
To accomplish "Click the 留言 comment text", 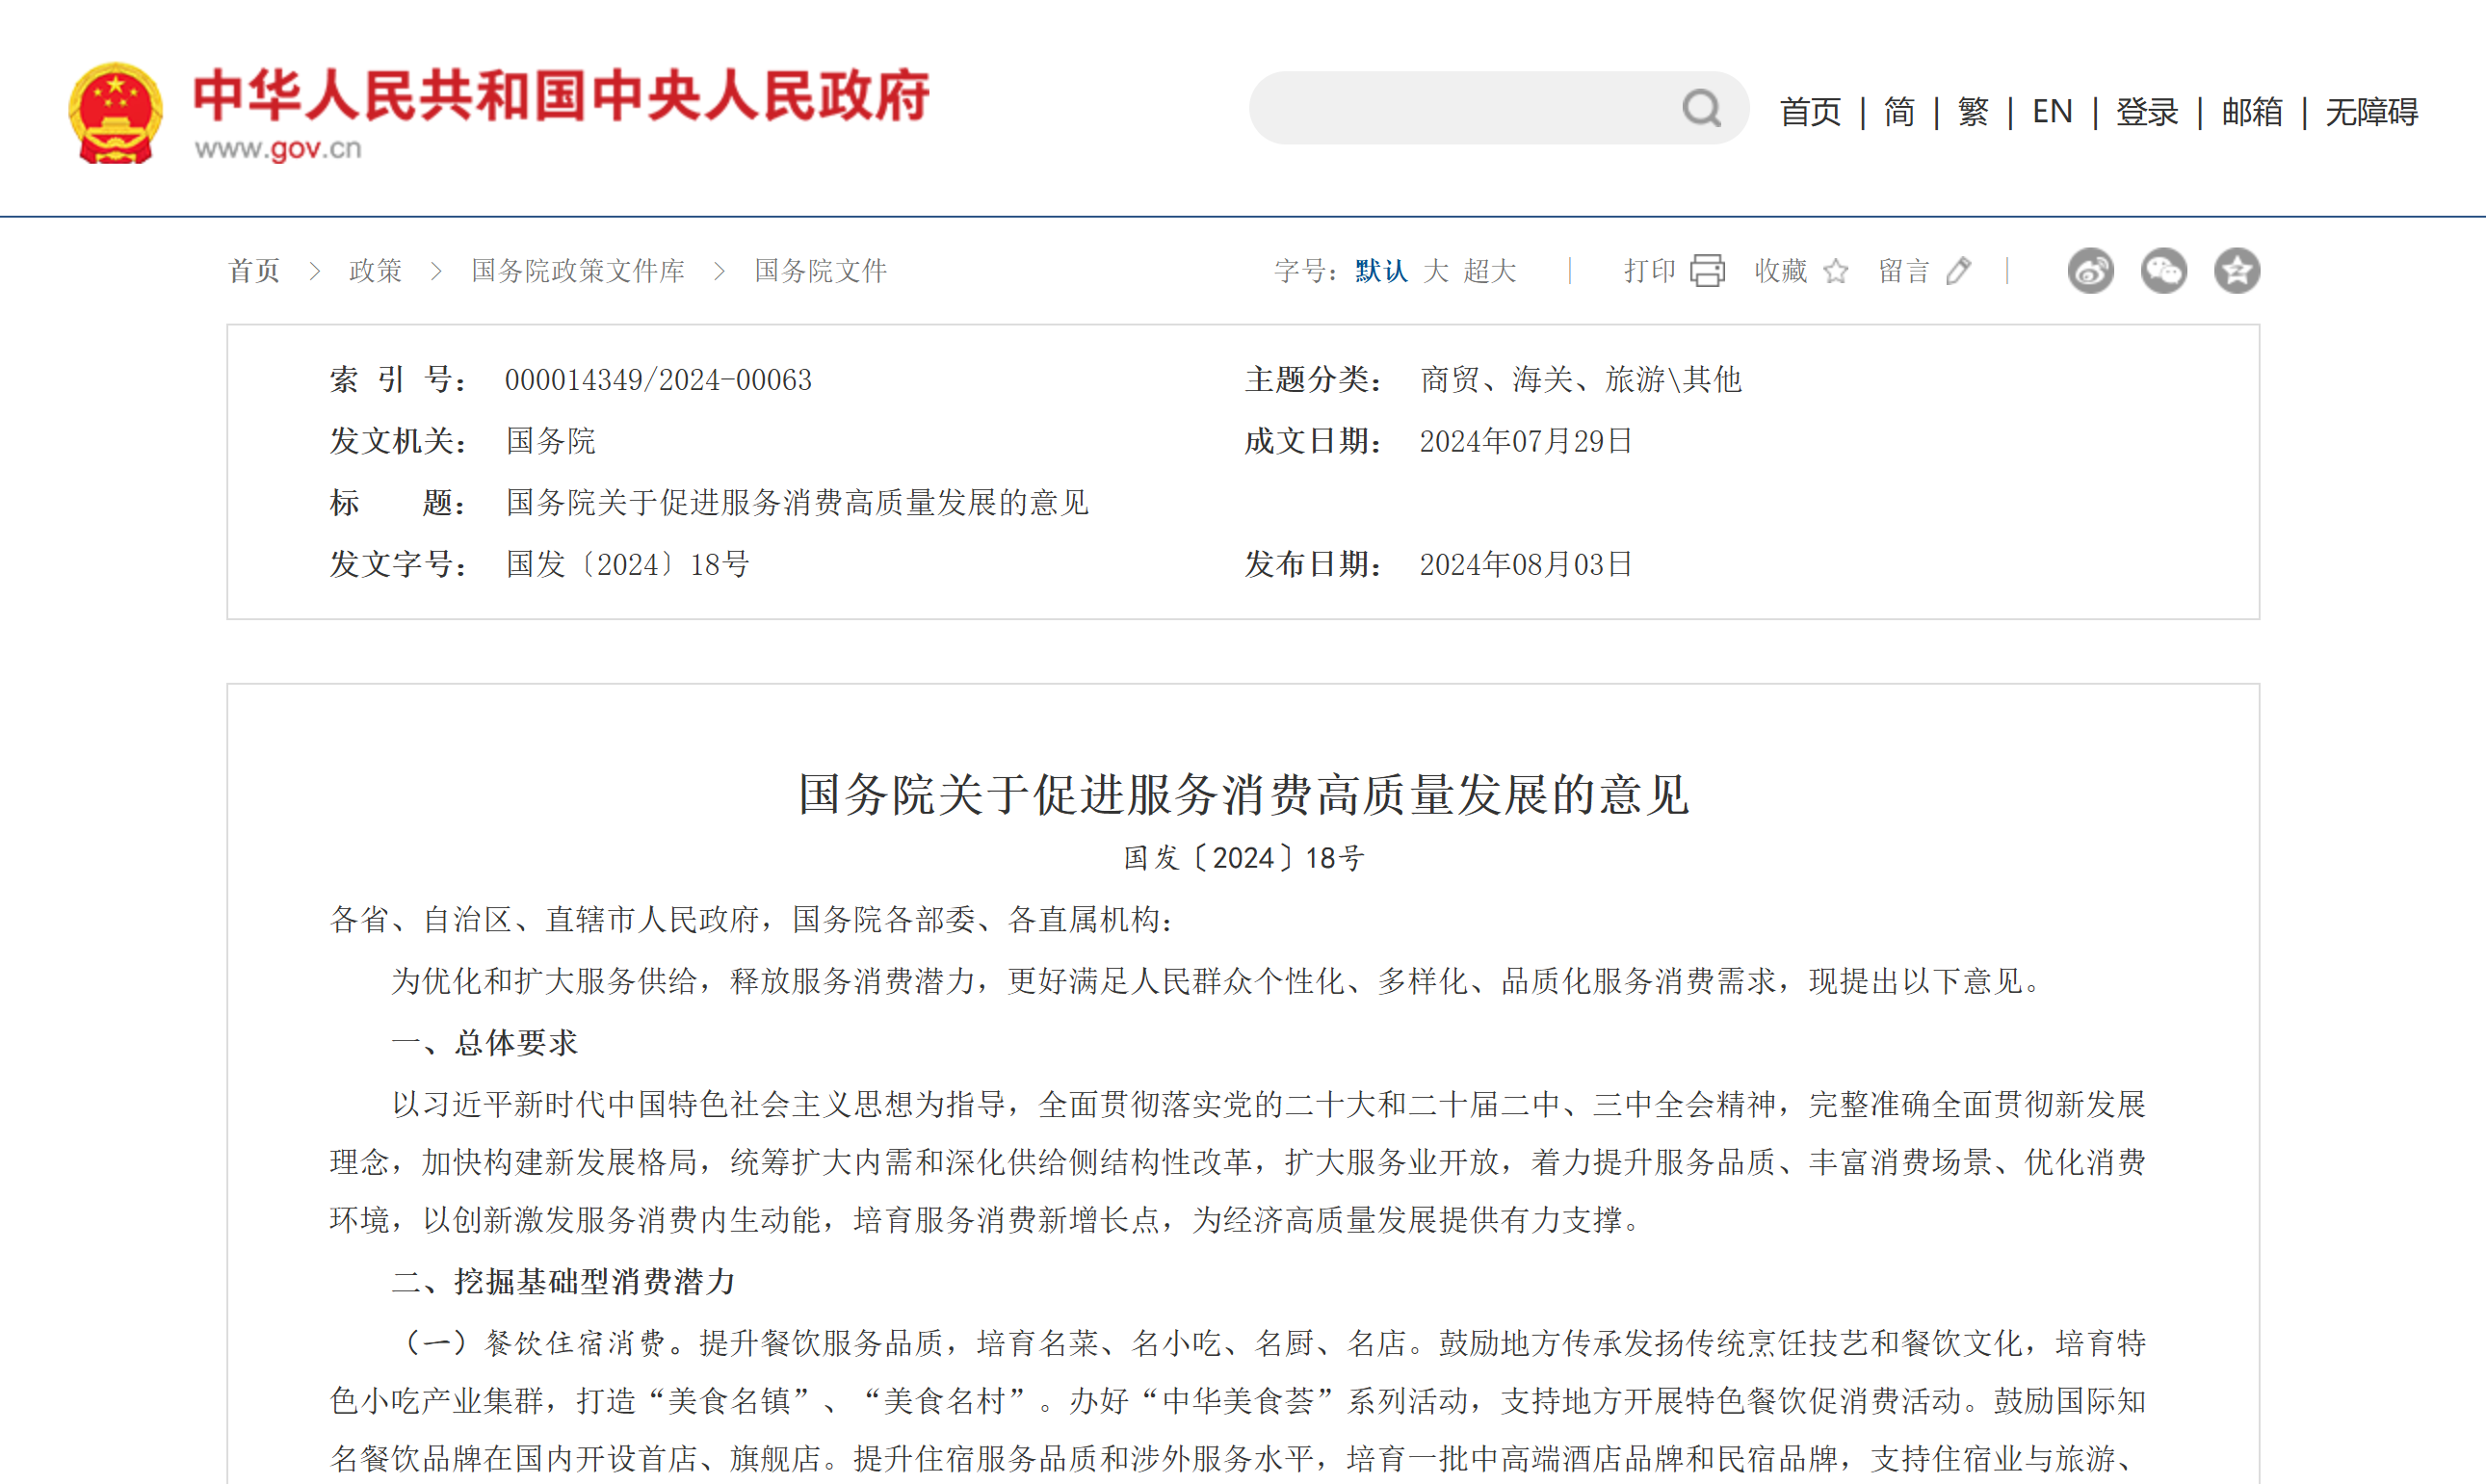I will coord(1904,271).
